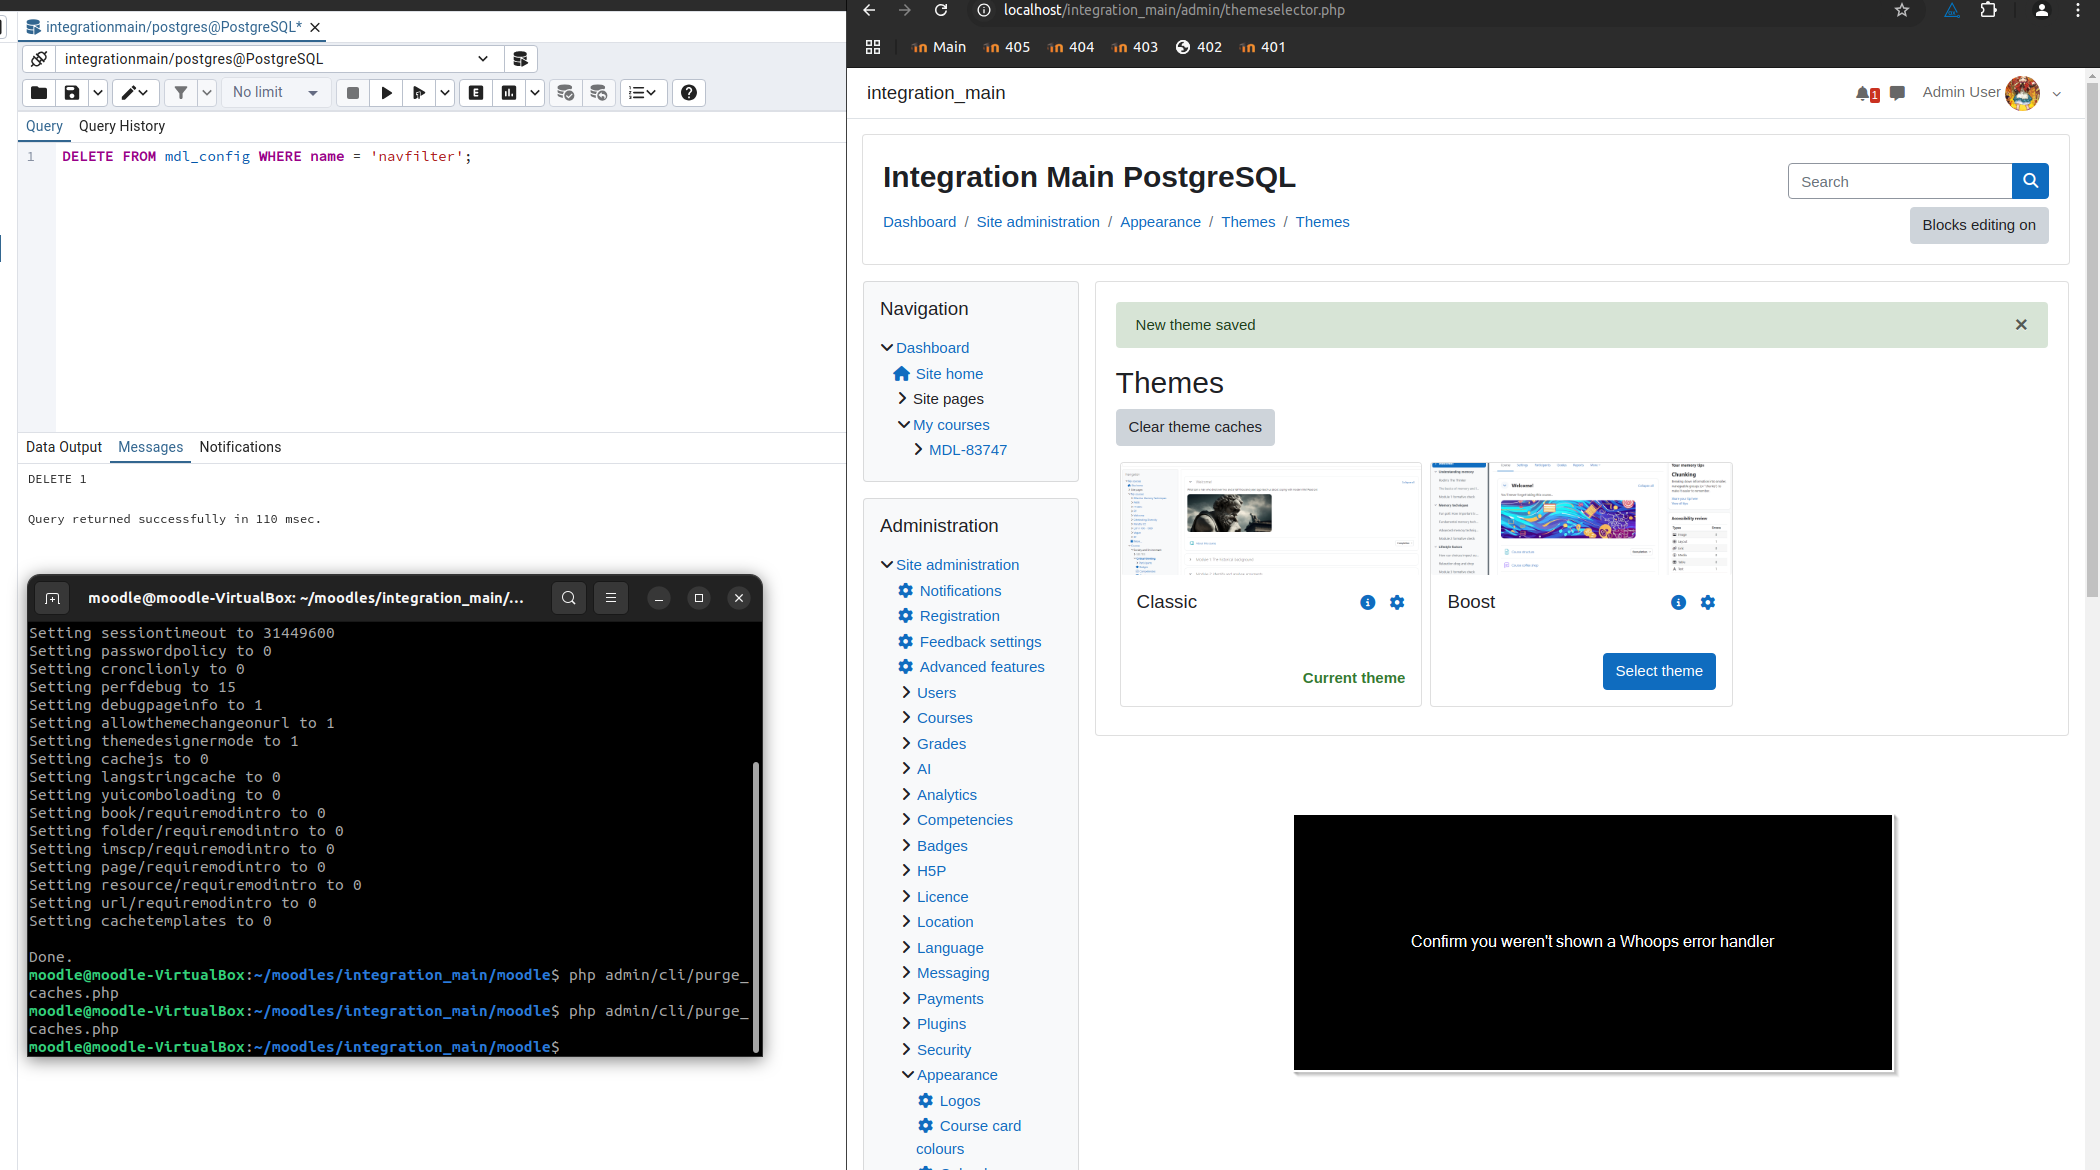Dismiss the New theme saved alert
Viewport: 2100px width, 1170px height.
(2021, 325)
